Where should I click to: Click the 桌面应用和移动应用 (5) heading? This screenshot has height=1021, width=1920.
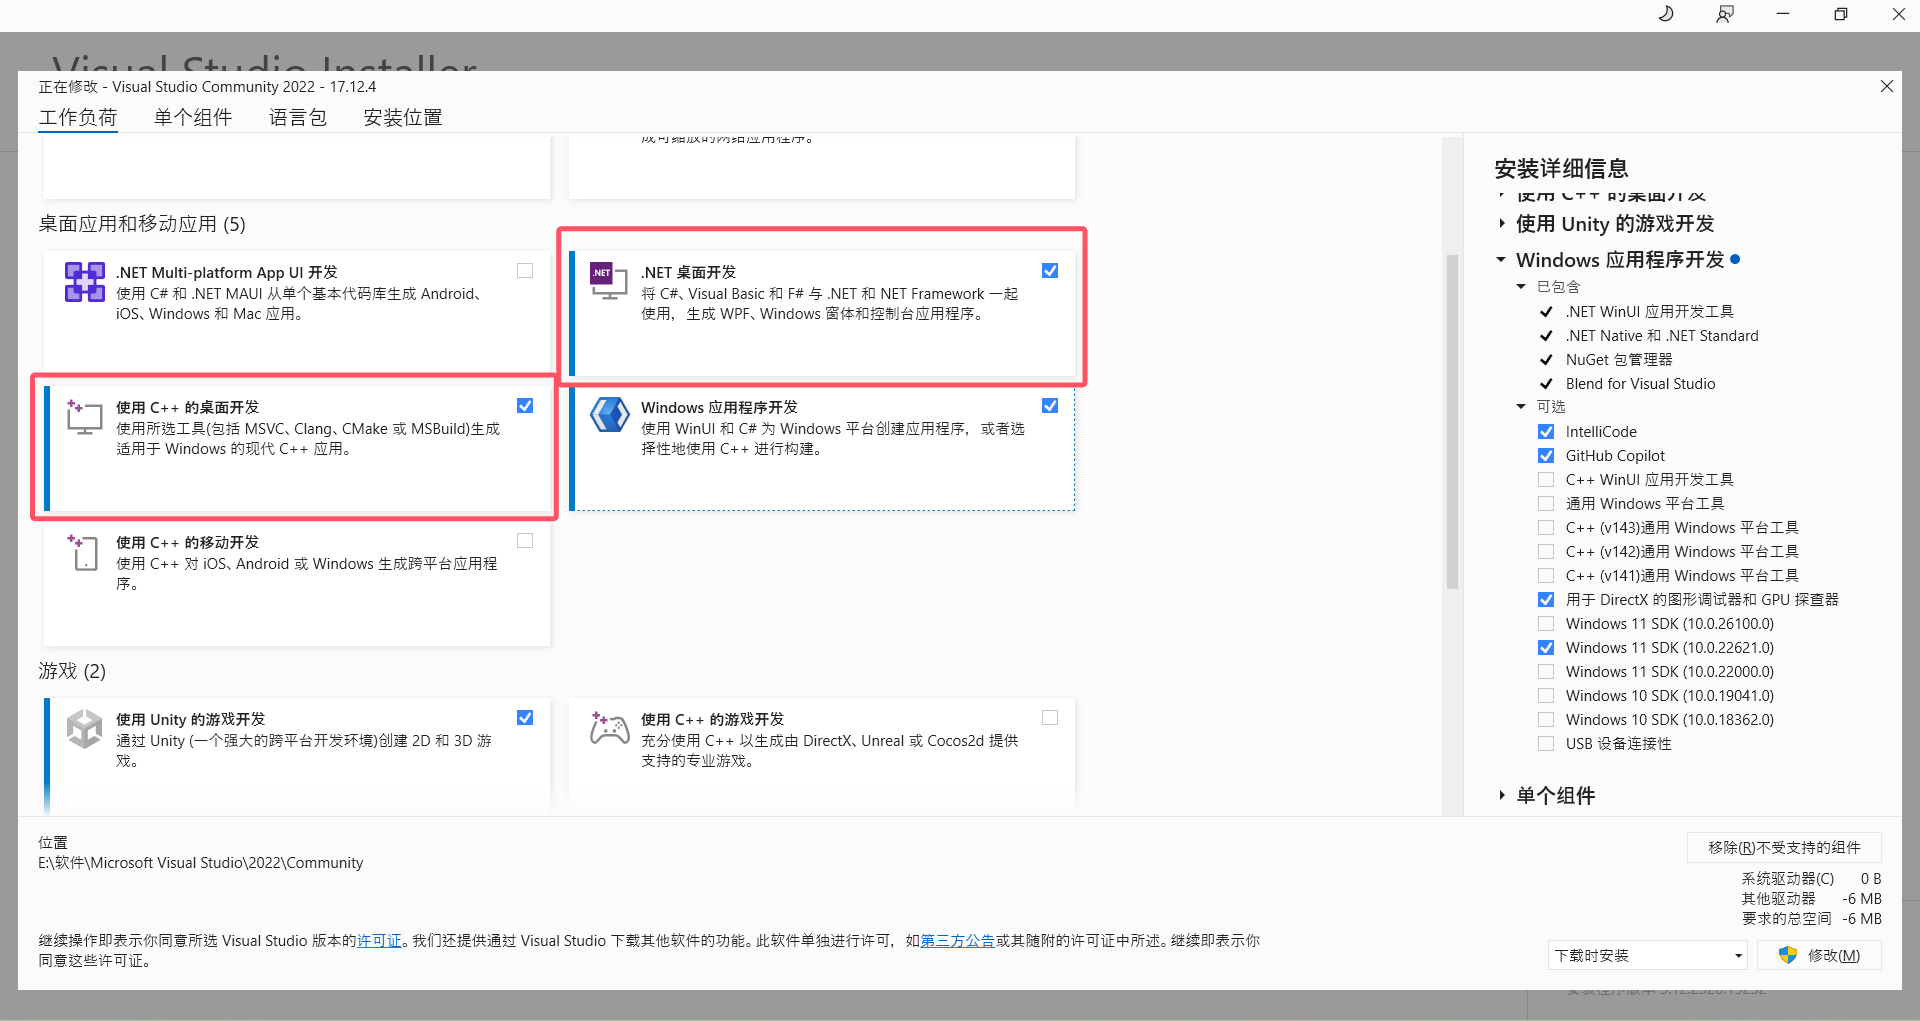(x=142, y=224)
